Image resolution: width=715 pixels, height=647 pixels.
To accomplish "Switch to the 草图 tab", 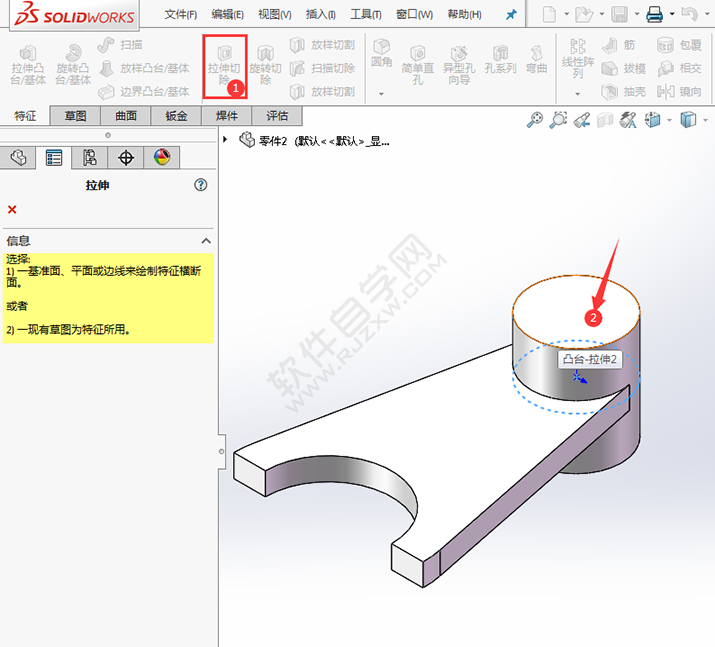I will point(75,116).
